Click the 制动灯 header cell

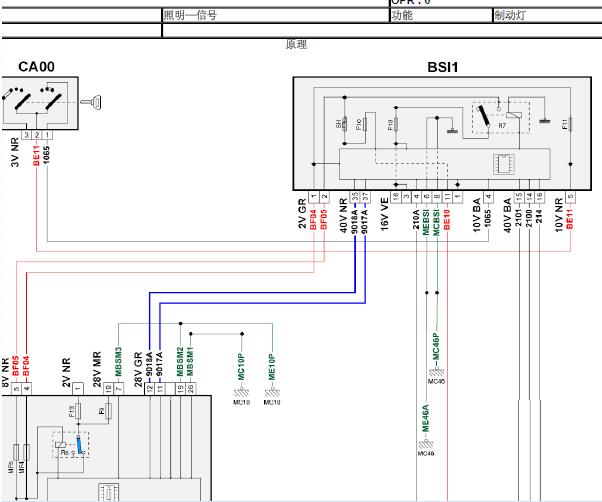pyautogui.click(x=547, y=15)
